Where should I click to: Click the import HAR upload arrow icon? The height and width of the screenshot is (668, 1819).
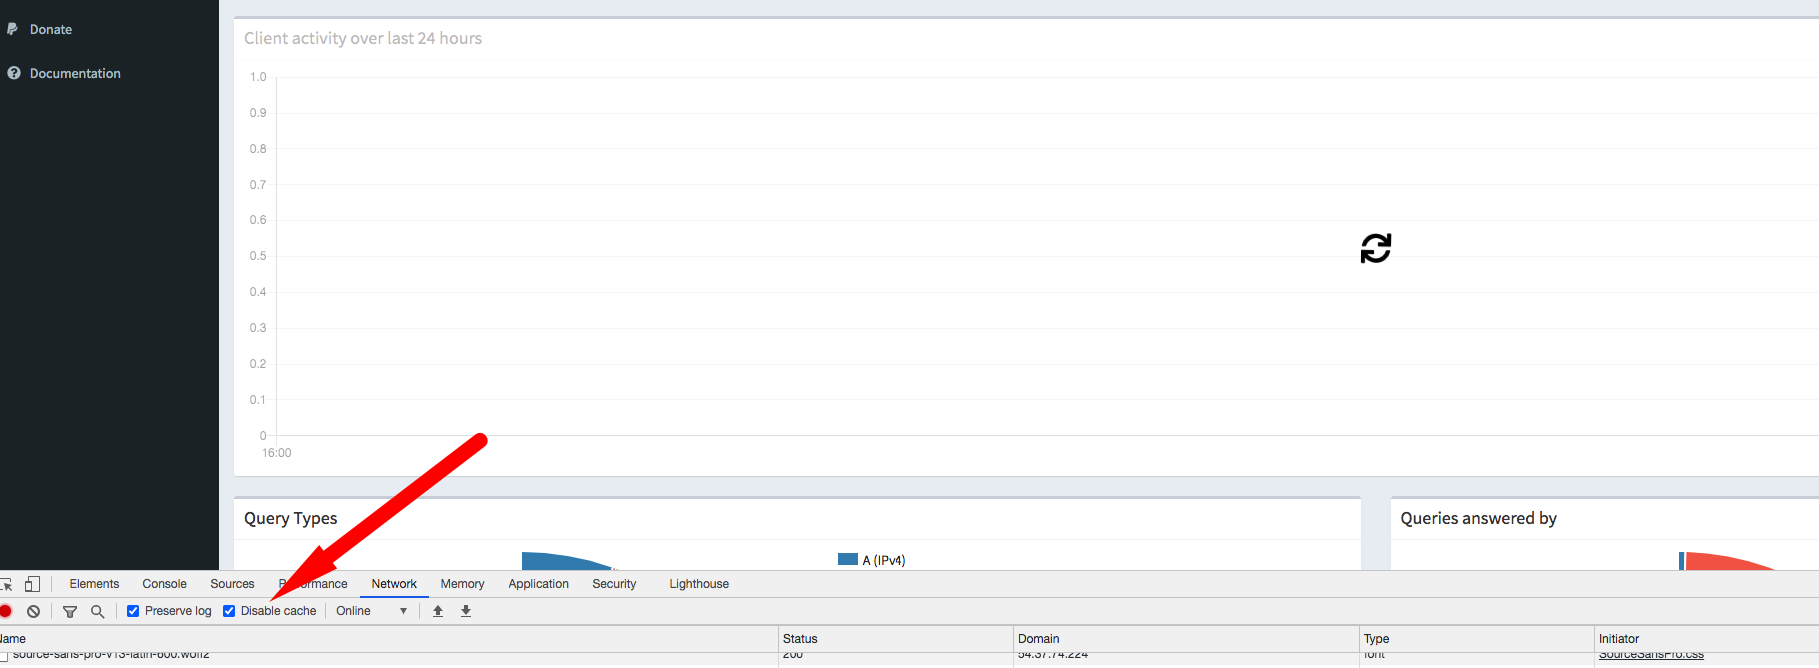(x=438, y=611)
